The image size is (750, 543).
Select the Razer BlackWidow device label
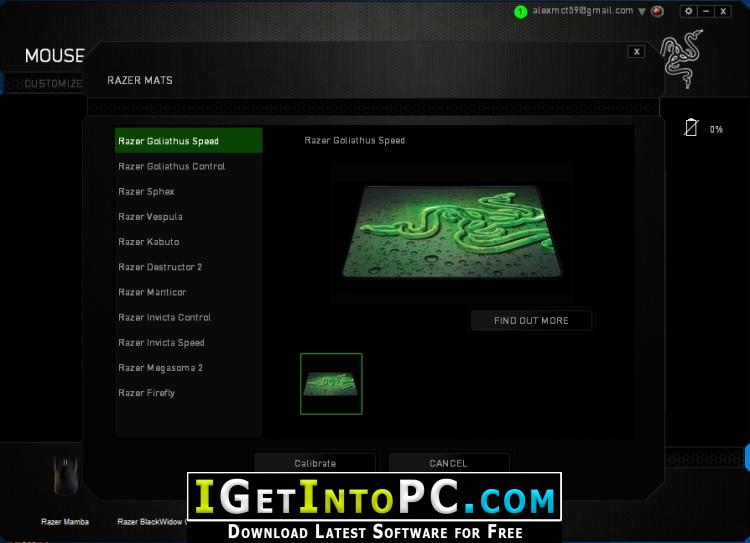pos(151,521)
